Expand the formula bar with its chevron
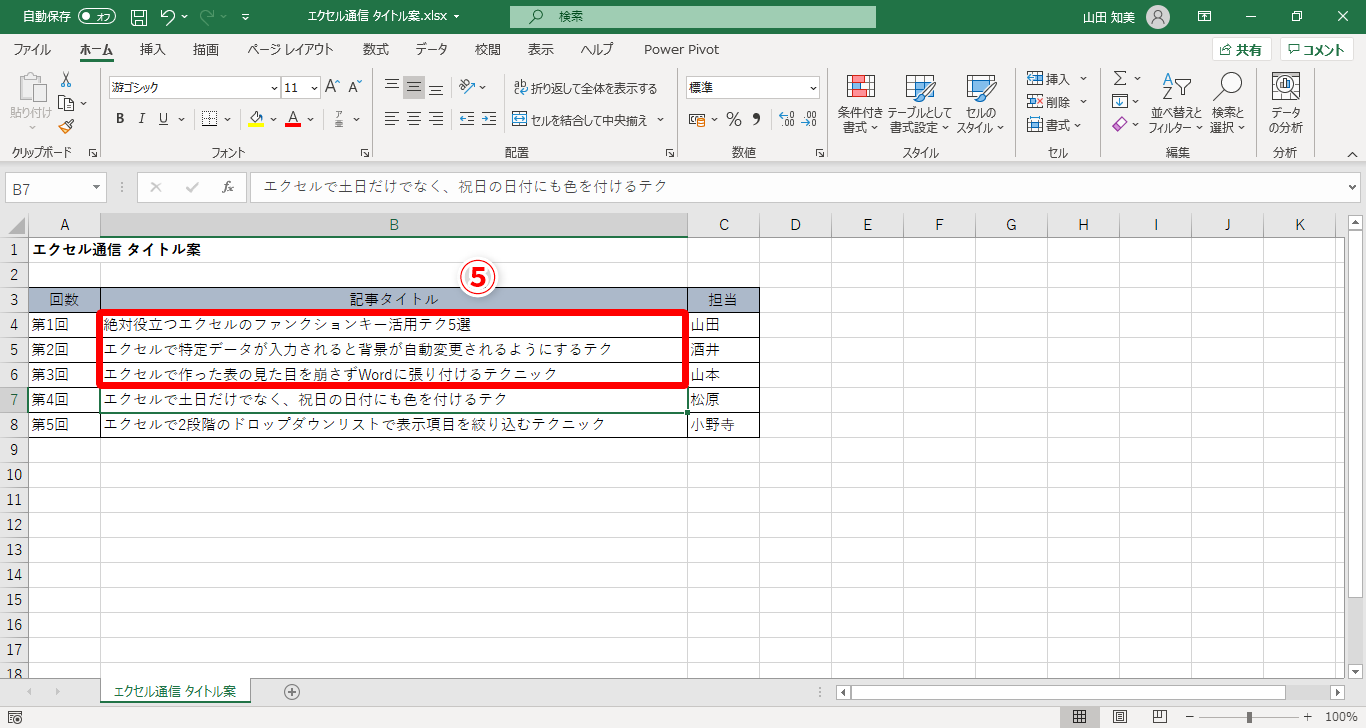 point(1353,187)
